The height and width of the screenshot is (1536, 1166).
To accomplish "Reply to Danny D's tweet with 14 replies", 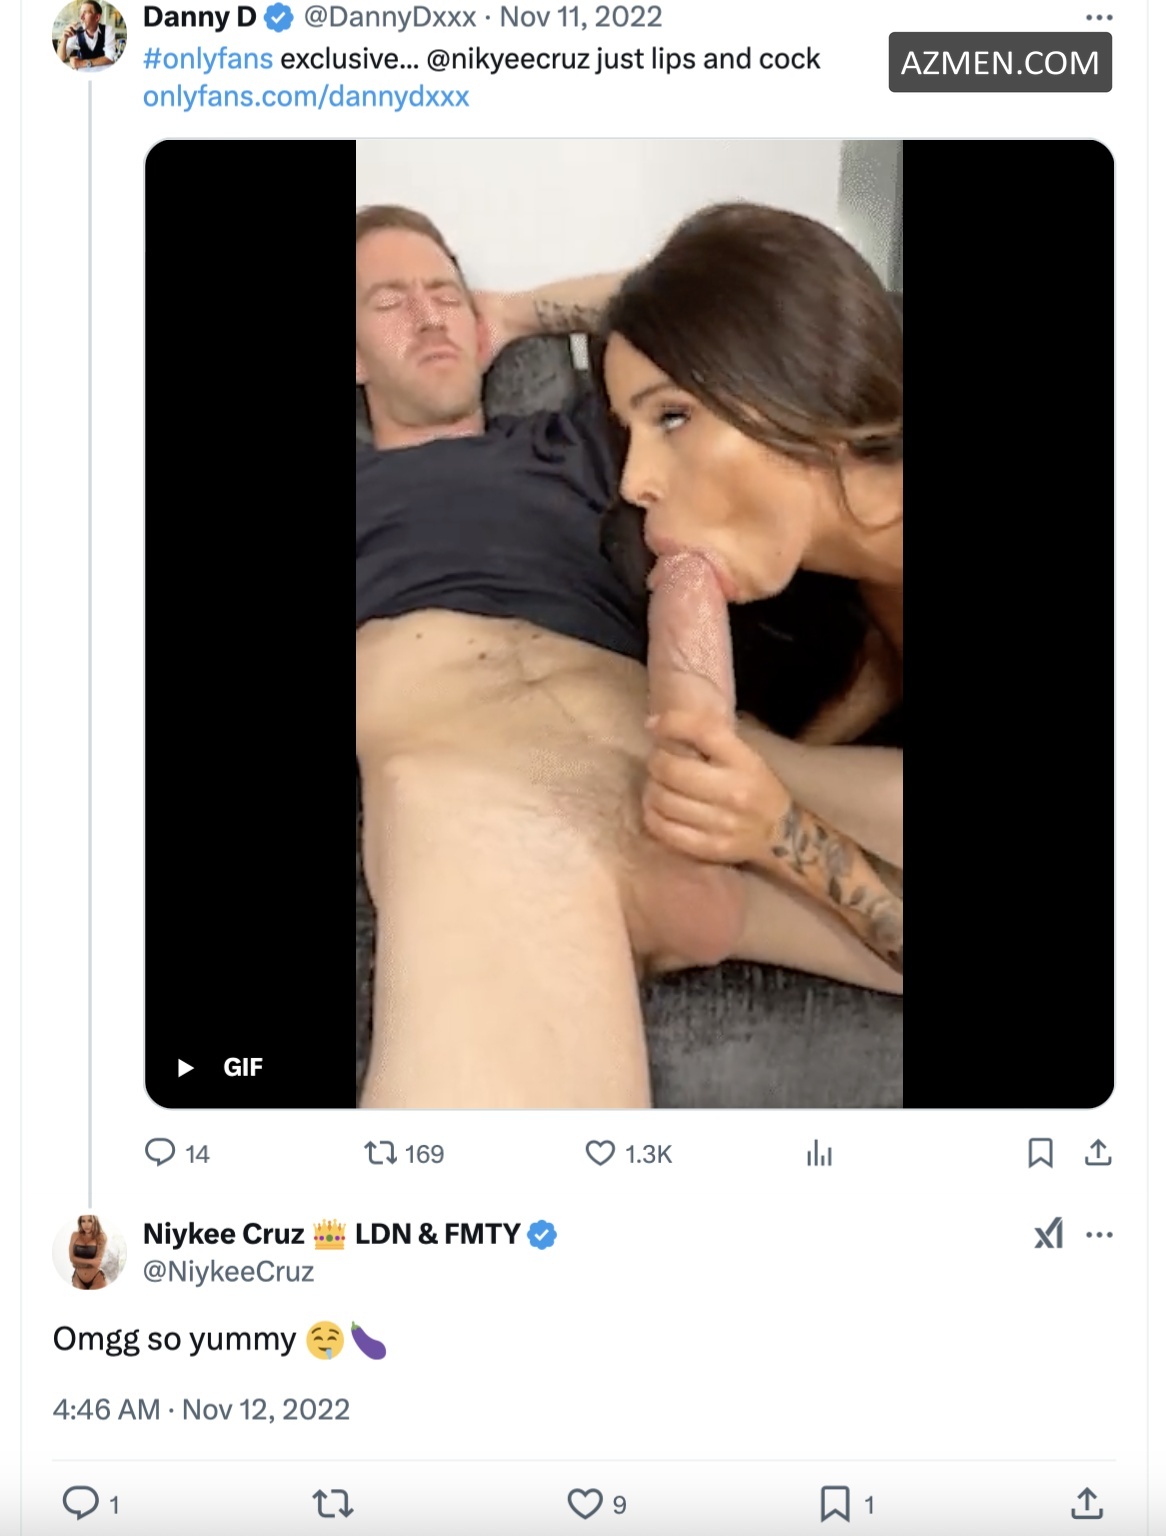I will 161,1153.
